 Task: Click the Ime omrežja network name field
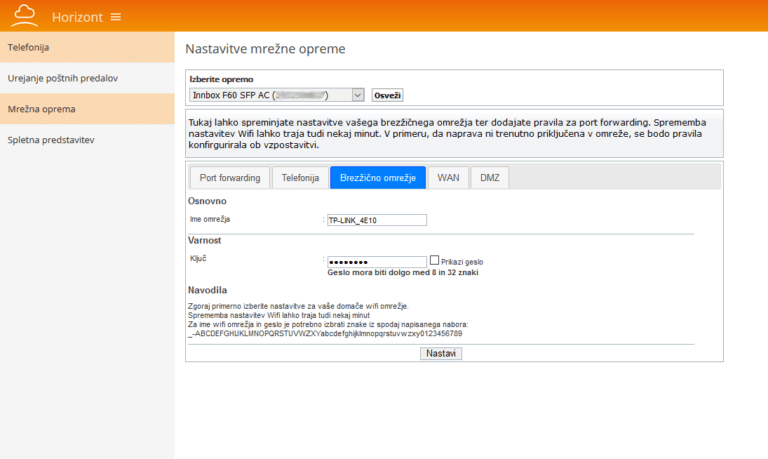[x=377, y=220]
